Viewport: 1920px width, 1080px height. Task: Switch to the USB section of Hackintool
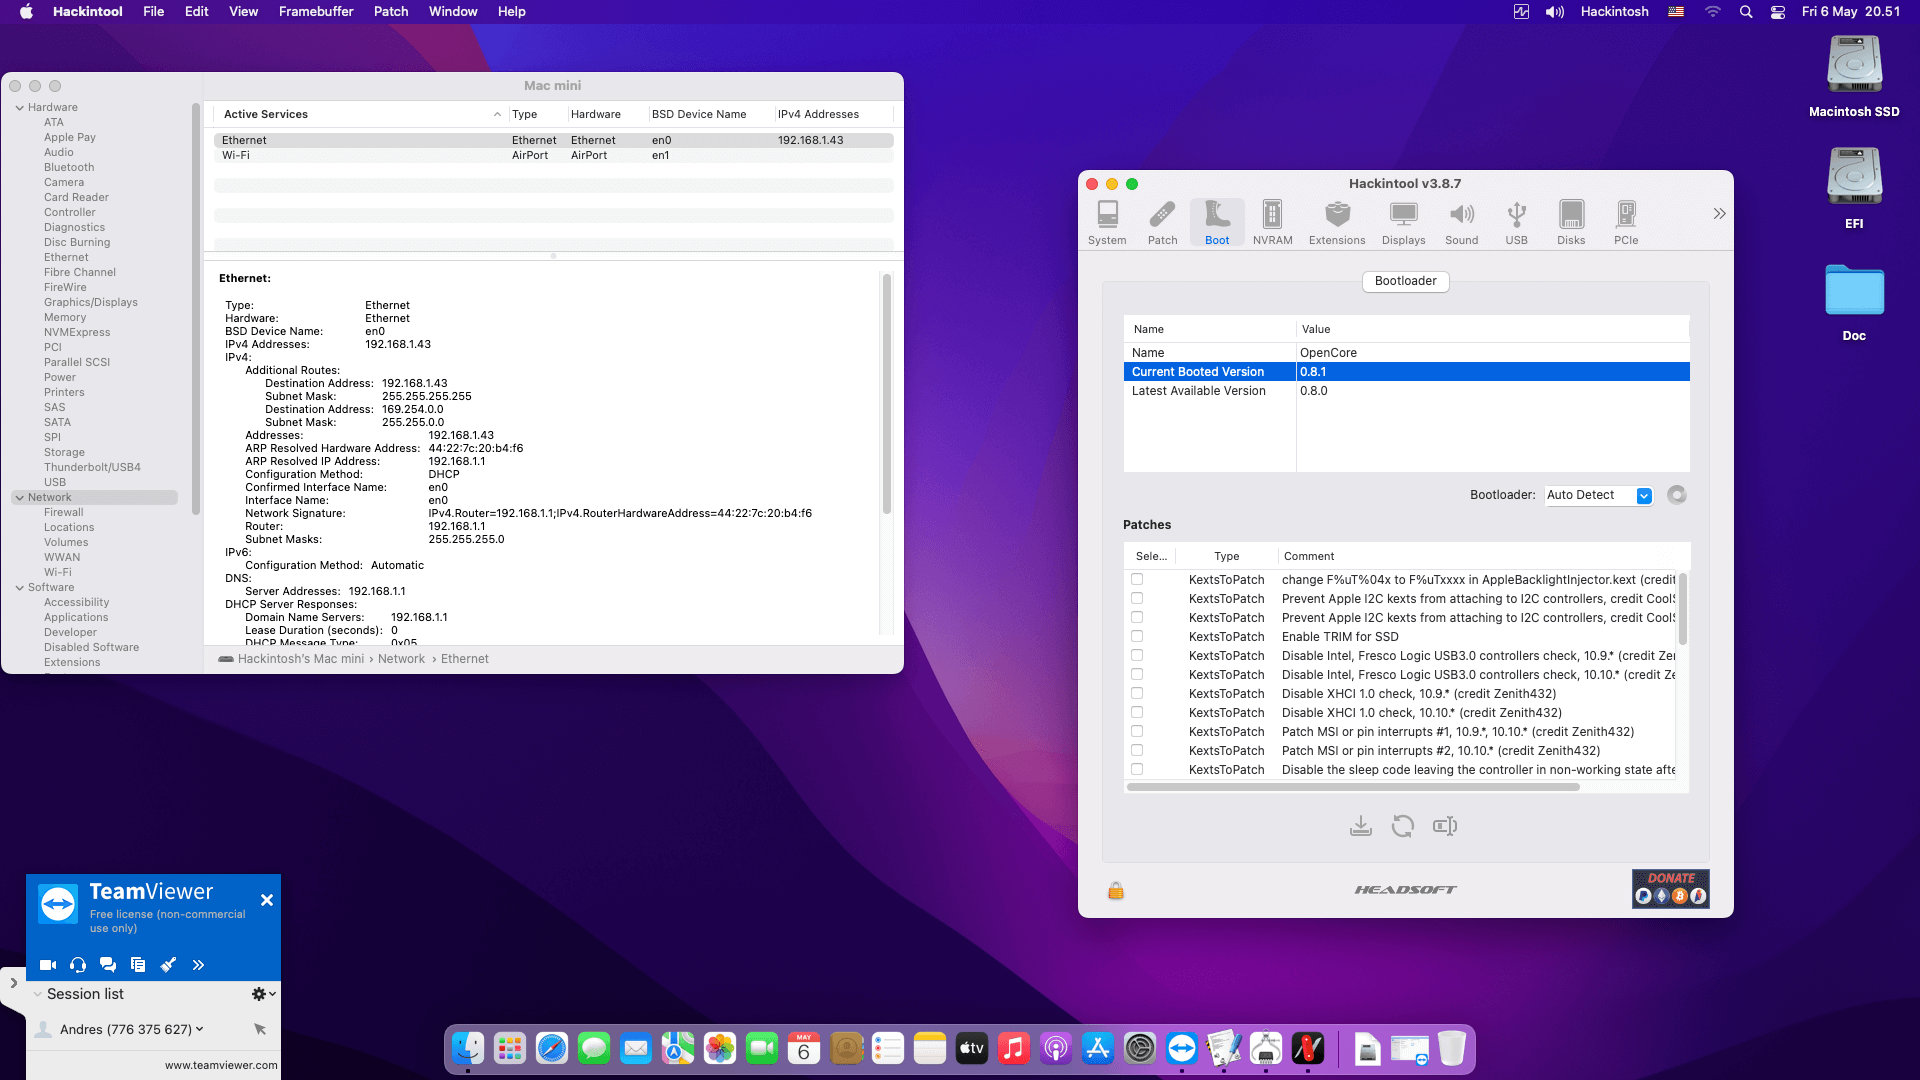click(1516, 220)
